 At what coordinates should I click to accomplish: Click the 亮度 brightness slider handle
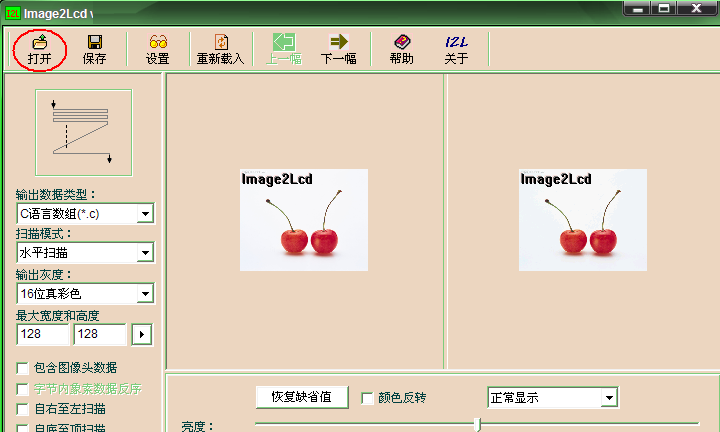pos(477,424)
